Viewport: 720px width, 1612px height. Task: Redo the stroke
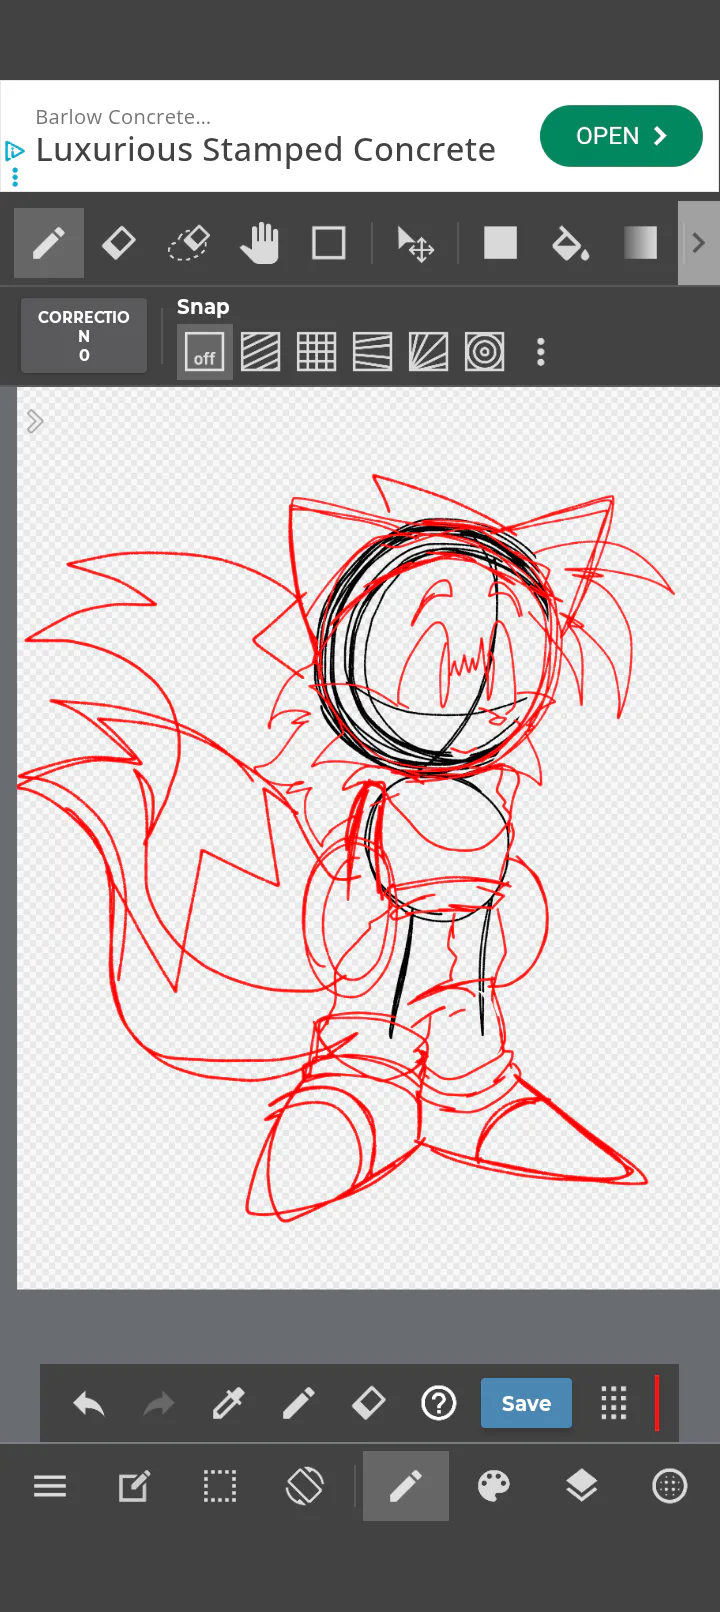click(x=159, y=1404)
